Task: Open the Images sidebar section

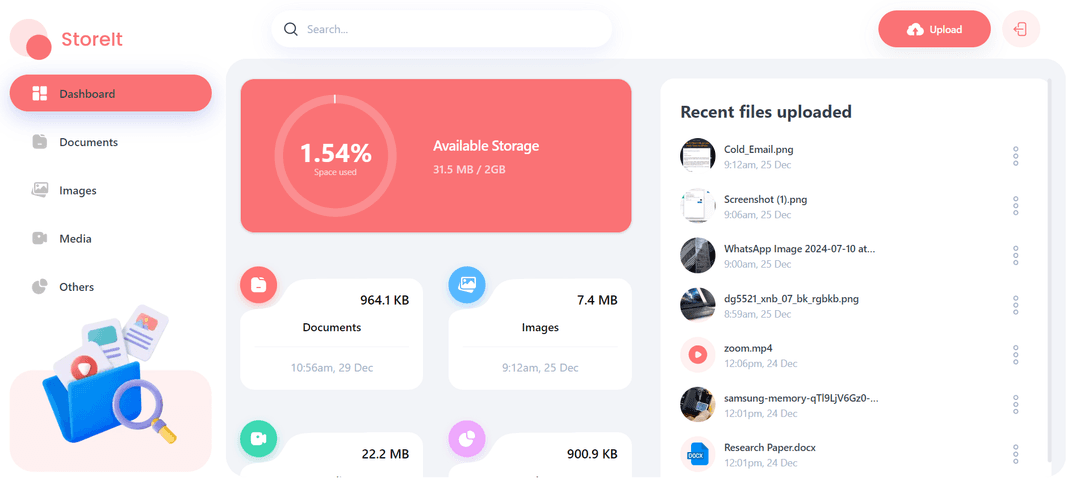Action: [78, 190]
